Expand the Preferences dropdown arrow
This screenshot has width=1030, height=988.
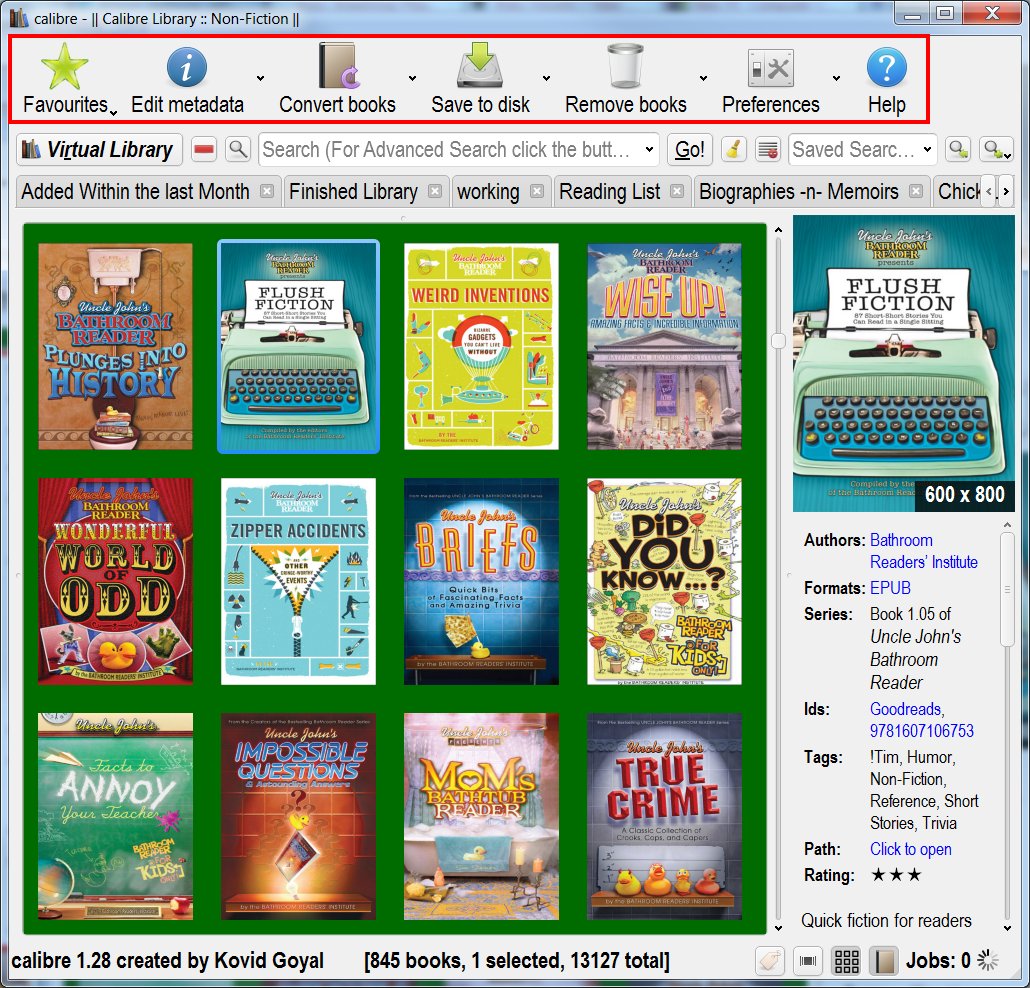tap(836, 78)
